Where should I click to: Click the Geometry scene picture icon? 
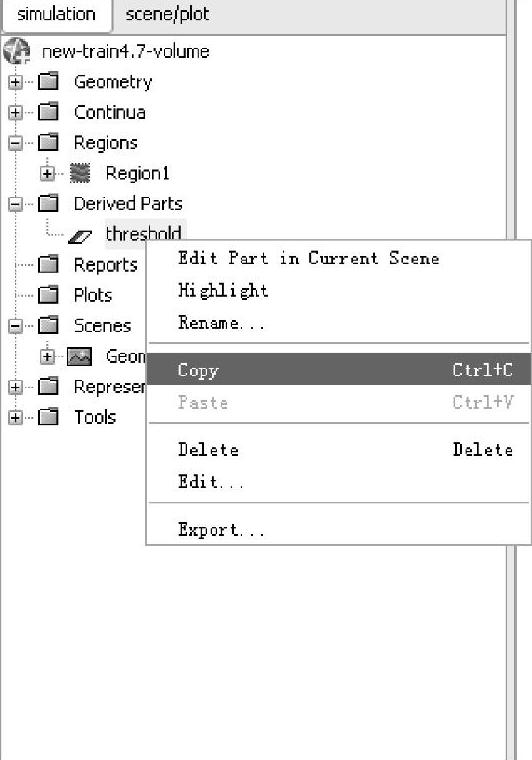pos(79,356)
